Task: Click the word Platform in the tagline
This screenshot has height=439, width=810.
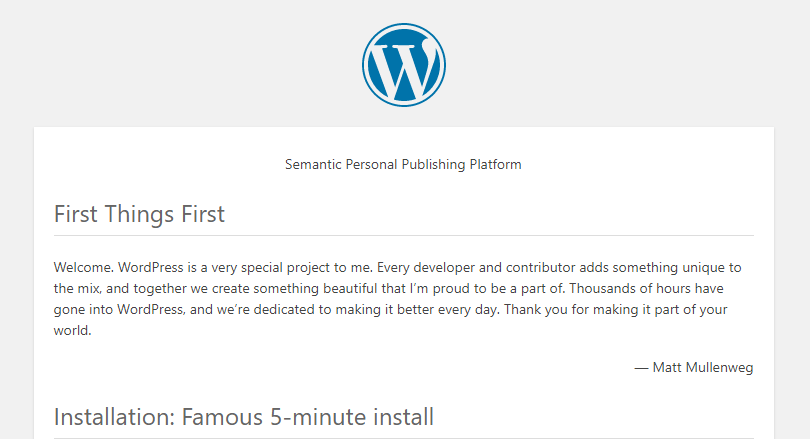Action: 495,165
